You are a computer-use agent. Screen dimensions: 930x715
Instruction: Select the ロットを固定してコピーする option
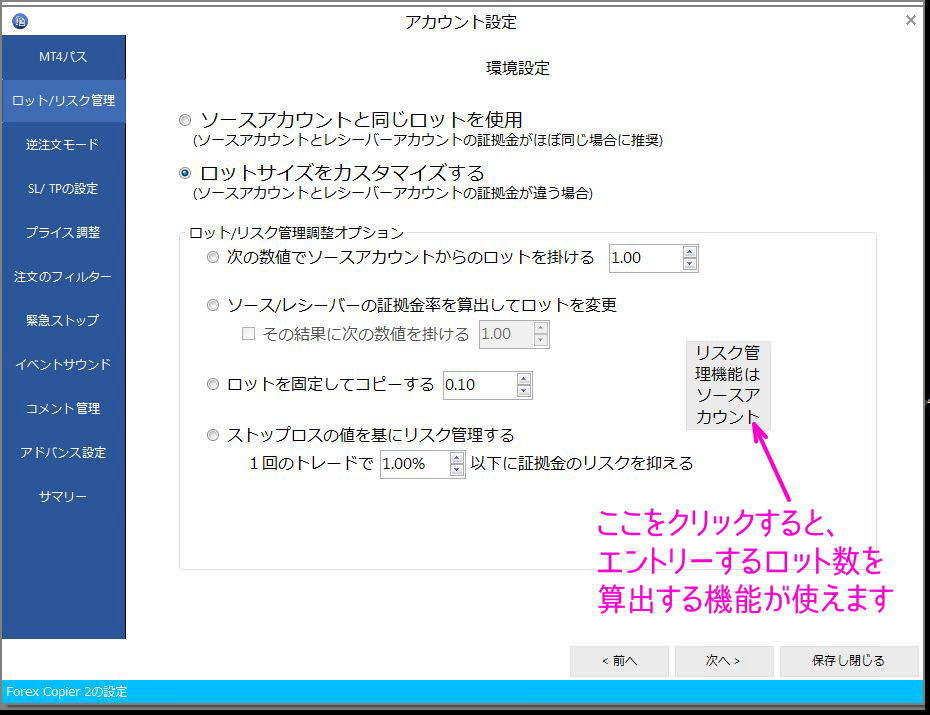coord(212,384)
